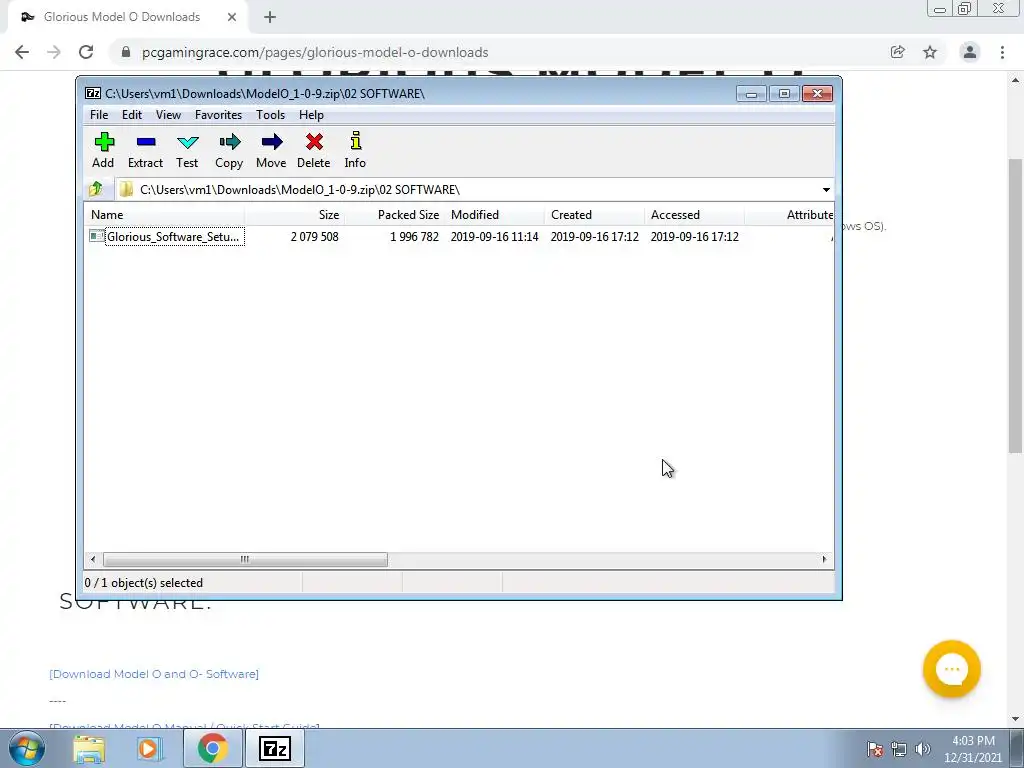This screenshot has width=1024, height=768.
Task: Click modified date 2019-09-16 11:14
Action: [494, 236]
